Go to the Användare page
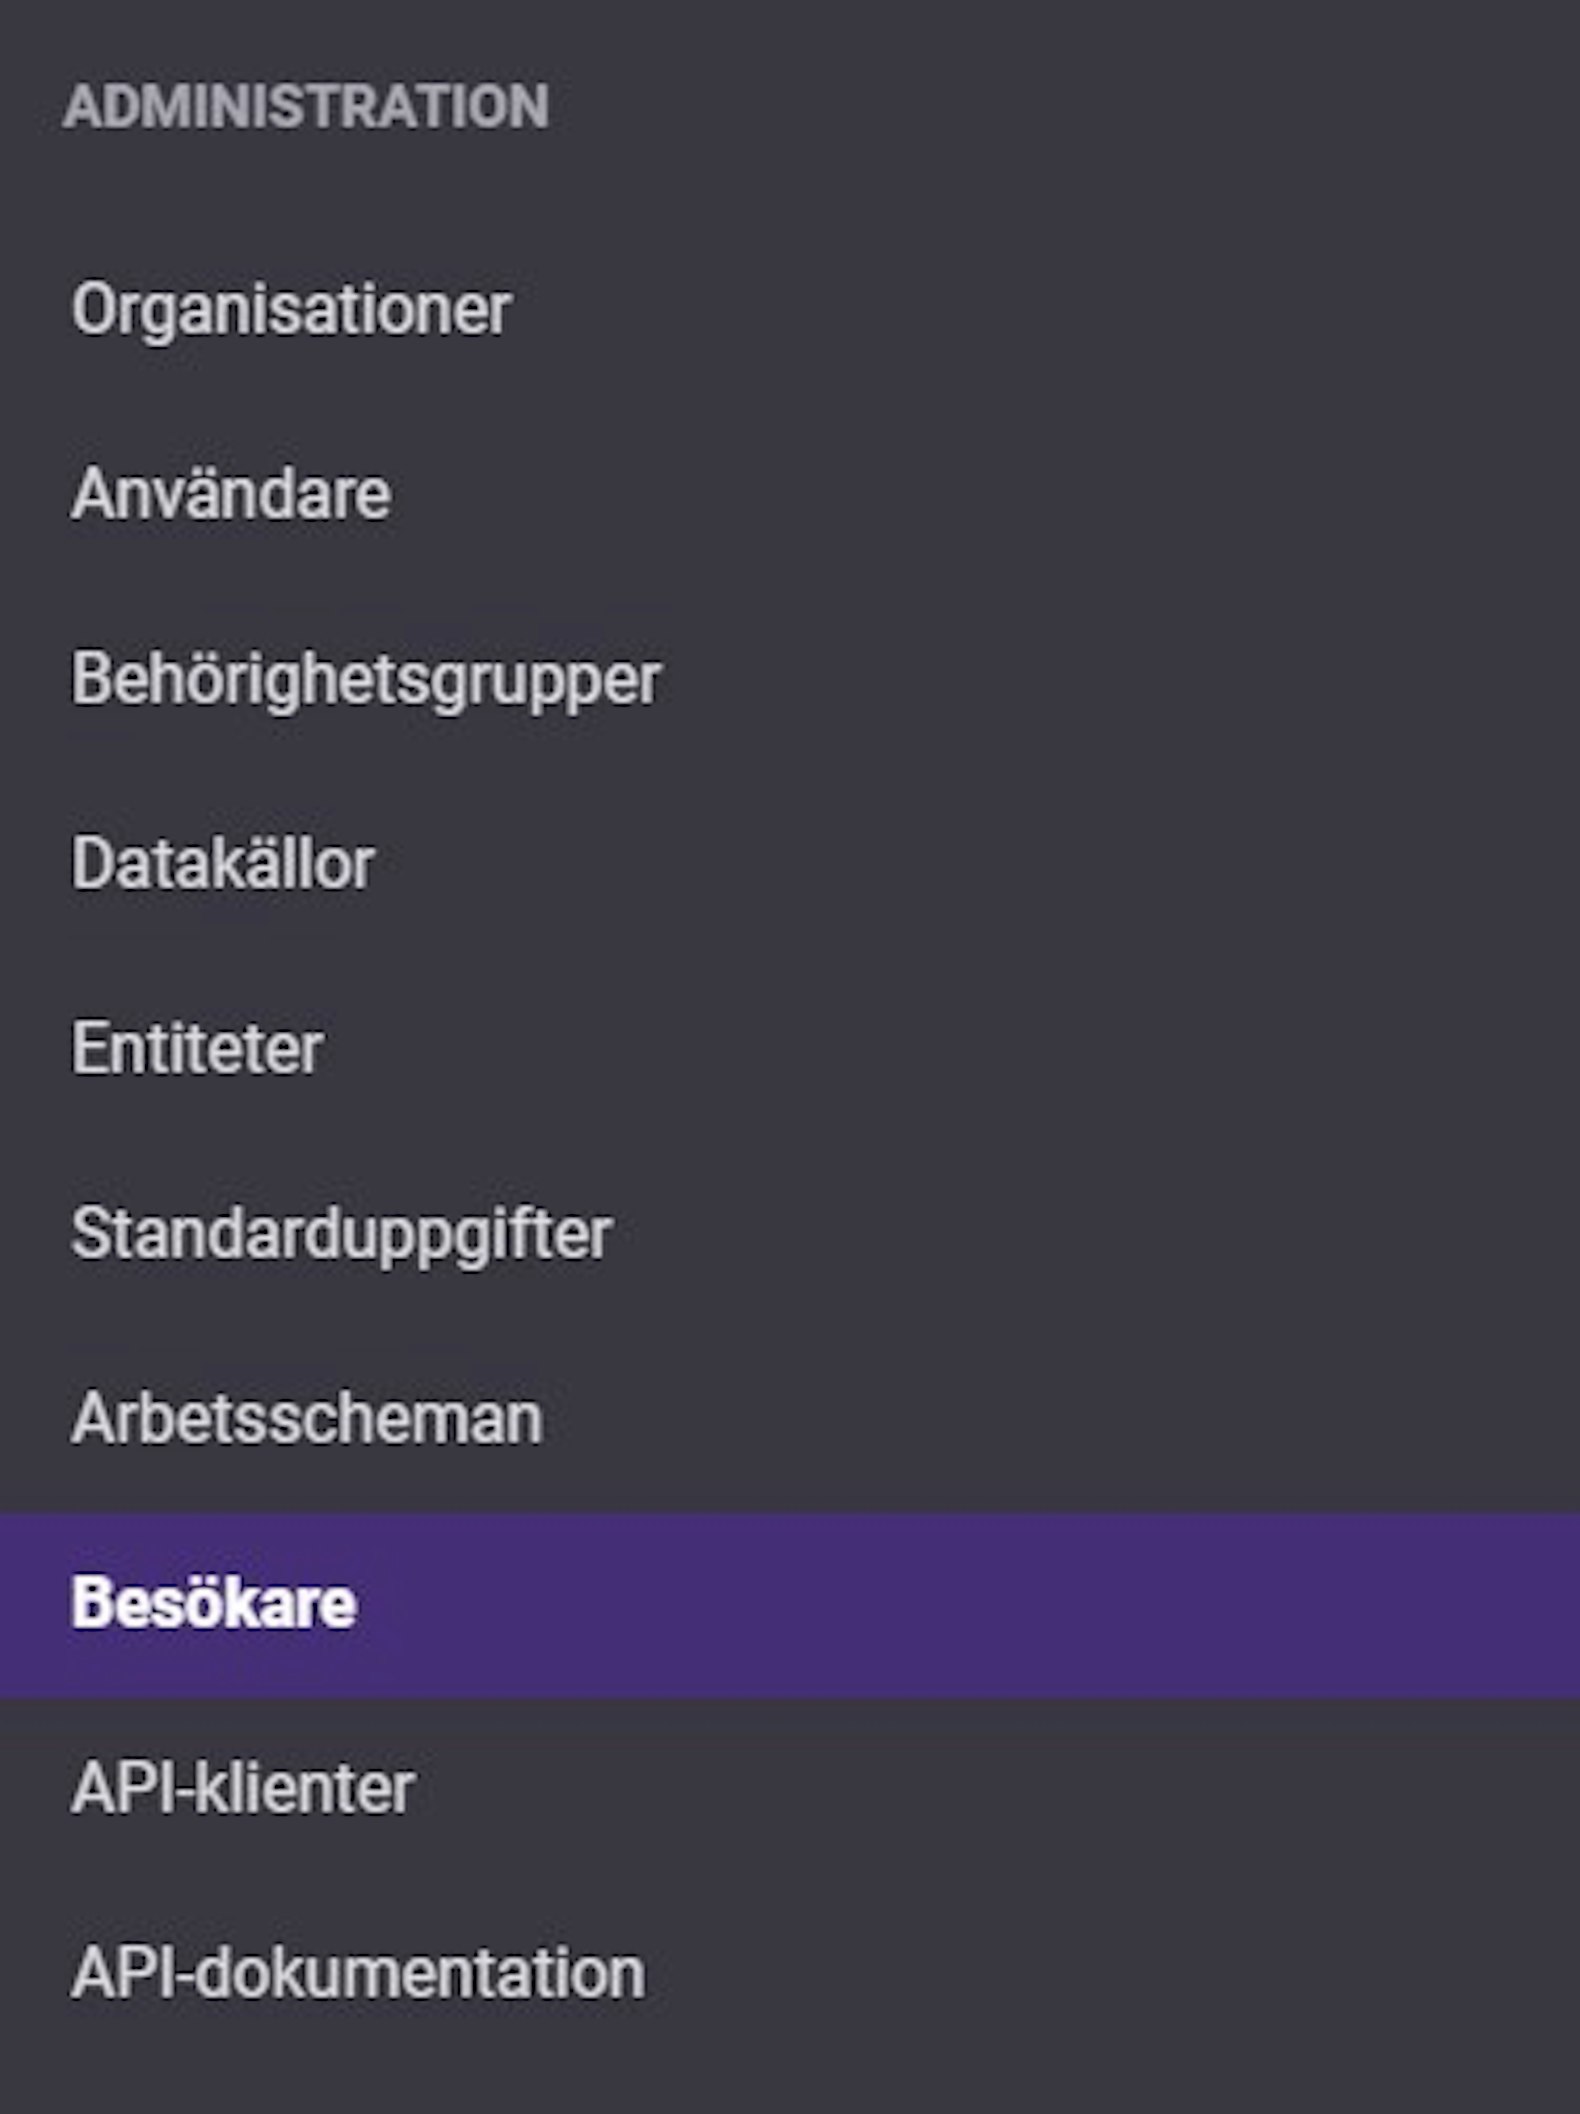 point(790,494)
